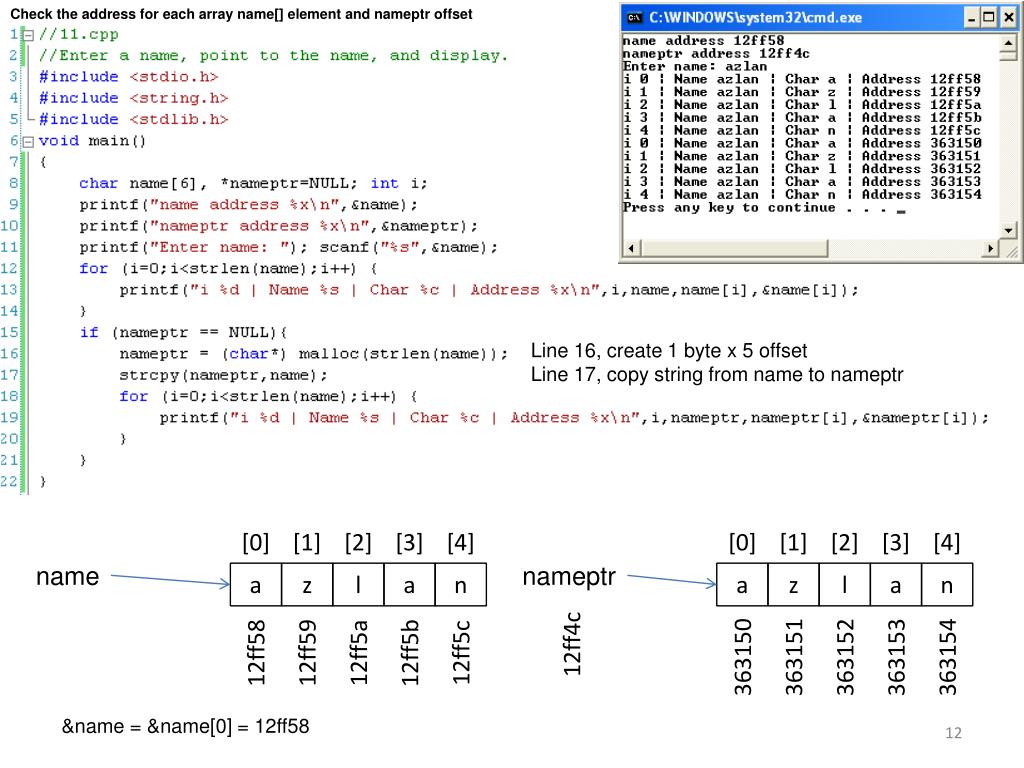Click the 'Line 17, copy string' note
The image size is (1024, 768).
[716, 375]
